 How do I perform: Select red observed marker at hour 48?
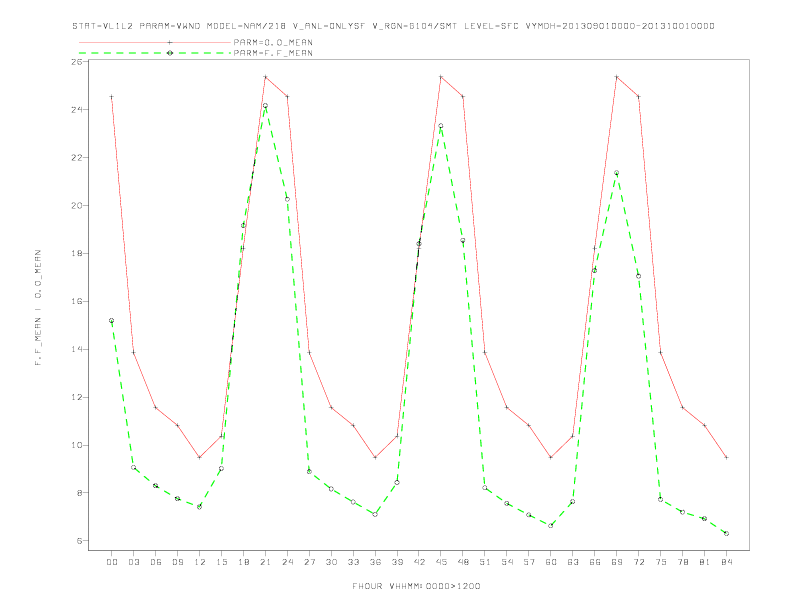[463, 96]
